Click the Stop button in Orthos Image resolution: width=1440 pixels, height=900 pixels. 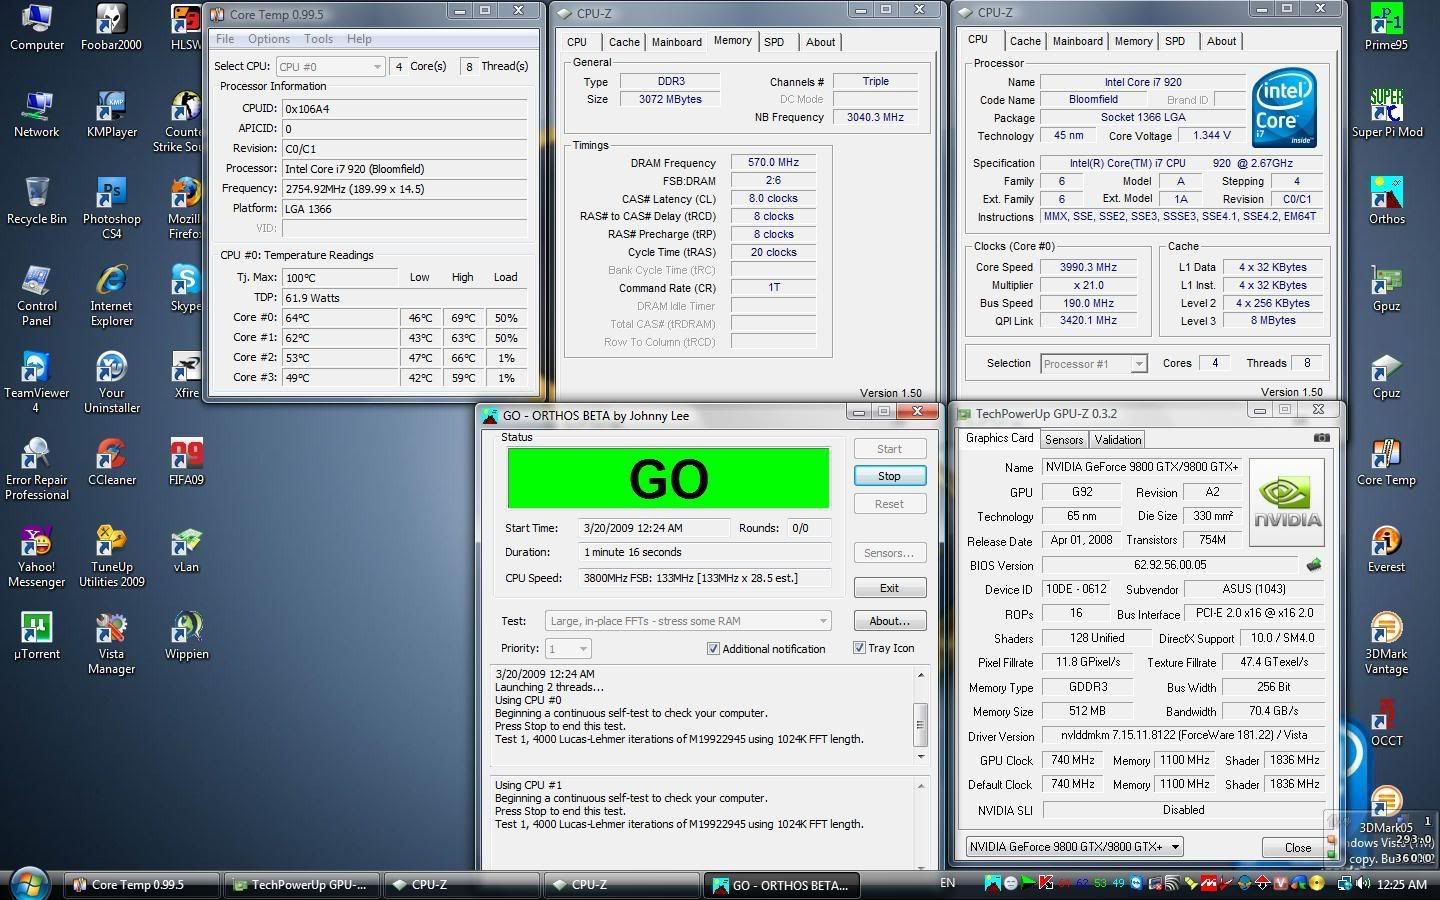[x=889, y=476]
